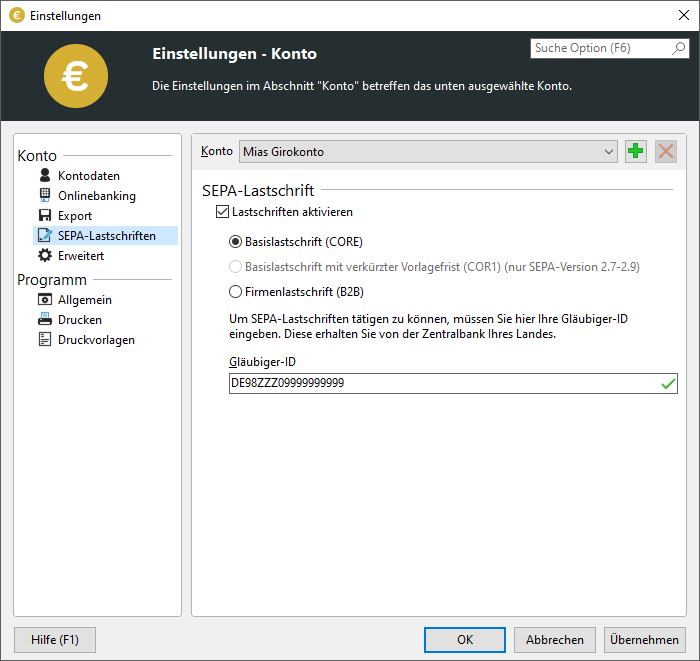Confirm settings with the OK button
Viewport: 700px width, 661px height.
464,640
